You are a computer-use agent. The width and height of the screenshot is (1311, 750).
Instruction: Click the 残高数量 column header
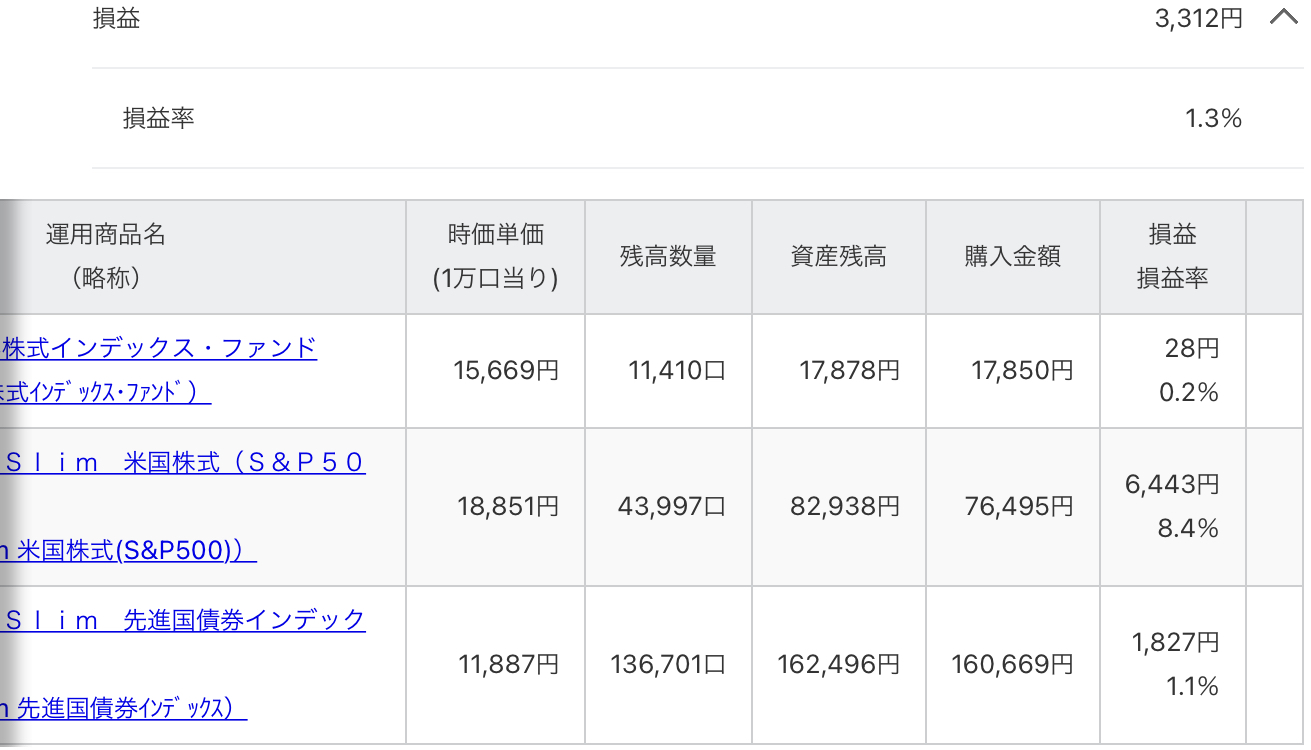668,256
